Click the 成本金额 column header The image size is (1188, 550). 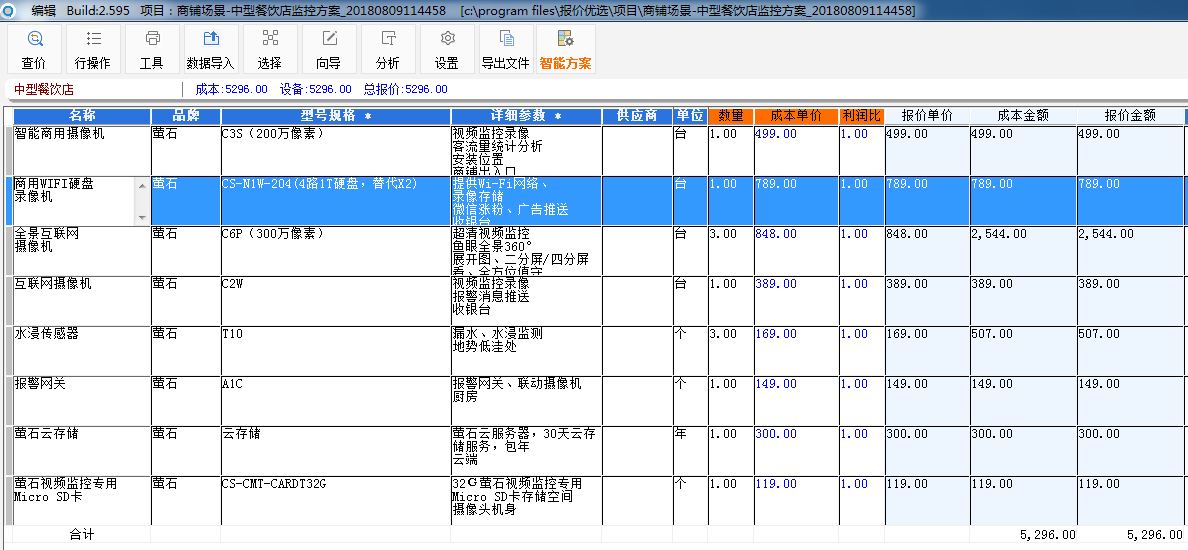click(x=1024, y=116)
